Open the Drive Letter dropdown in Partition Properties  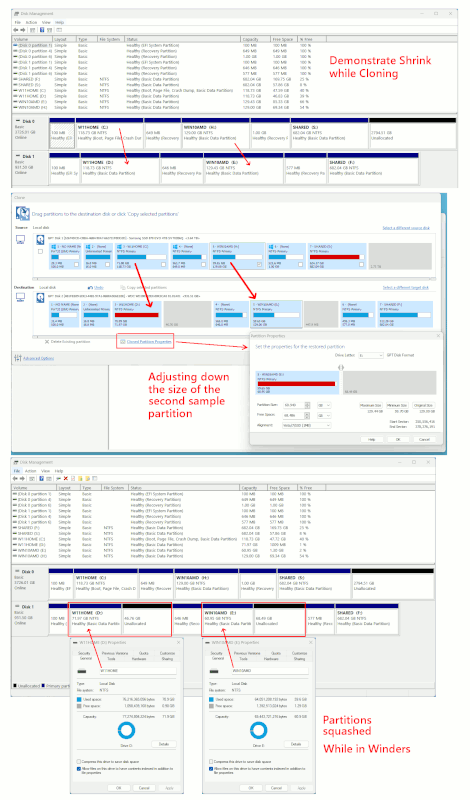tap(370, 355)
